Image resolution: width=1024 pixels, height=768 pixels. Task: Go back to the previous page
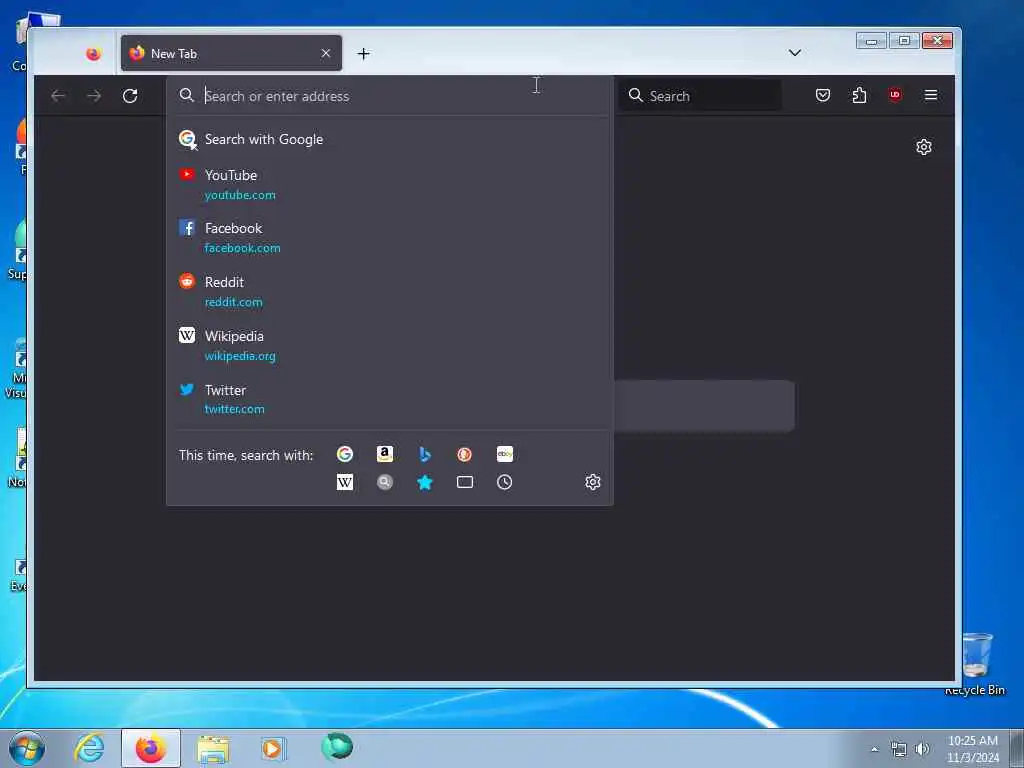(x=58, y=96)
